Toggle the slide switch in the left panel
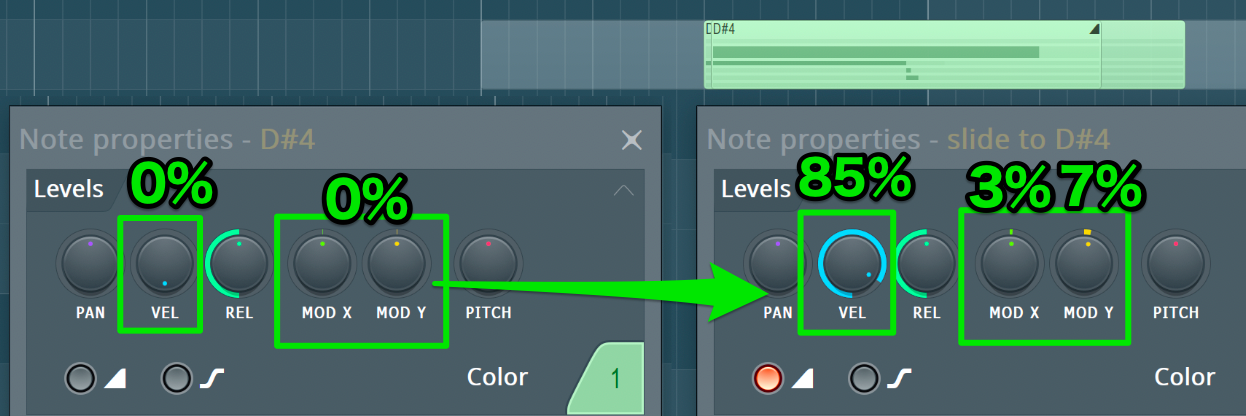Screen dimensions: 1246x416 point(82,377)
